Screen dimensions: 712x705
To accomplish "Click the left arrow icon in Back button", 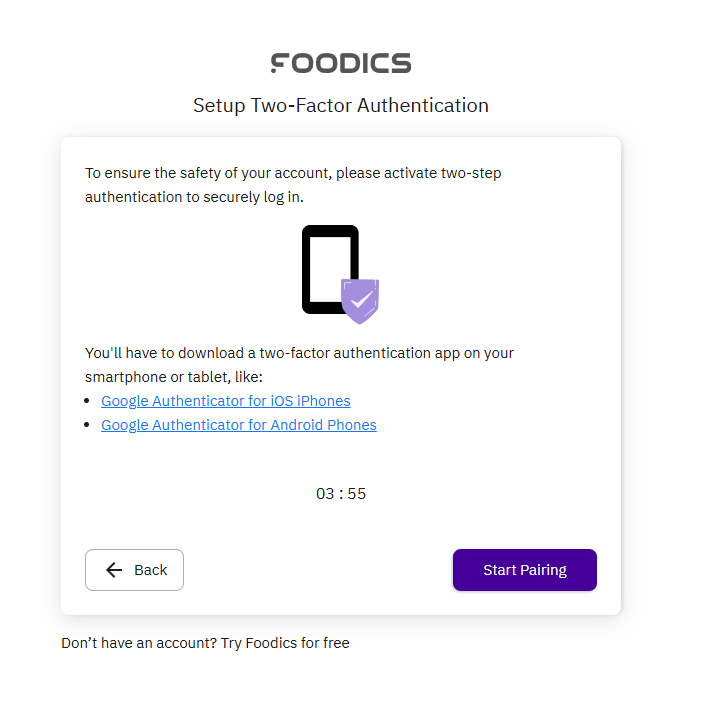I will tap(114, 570).
